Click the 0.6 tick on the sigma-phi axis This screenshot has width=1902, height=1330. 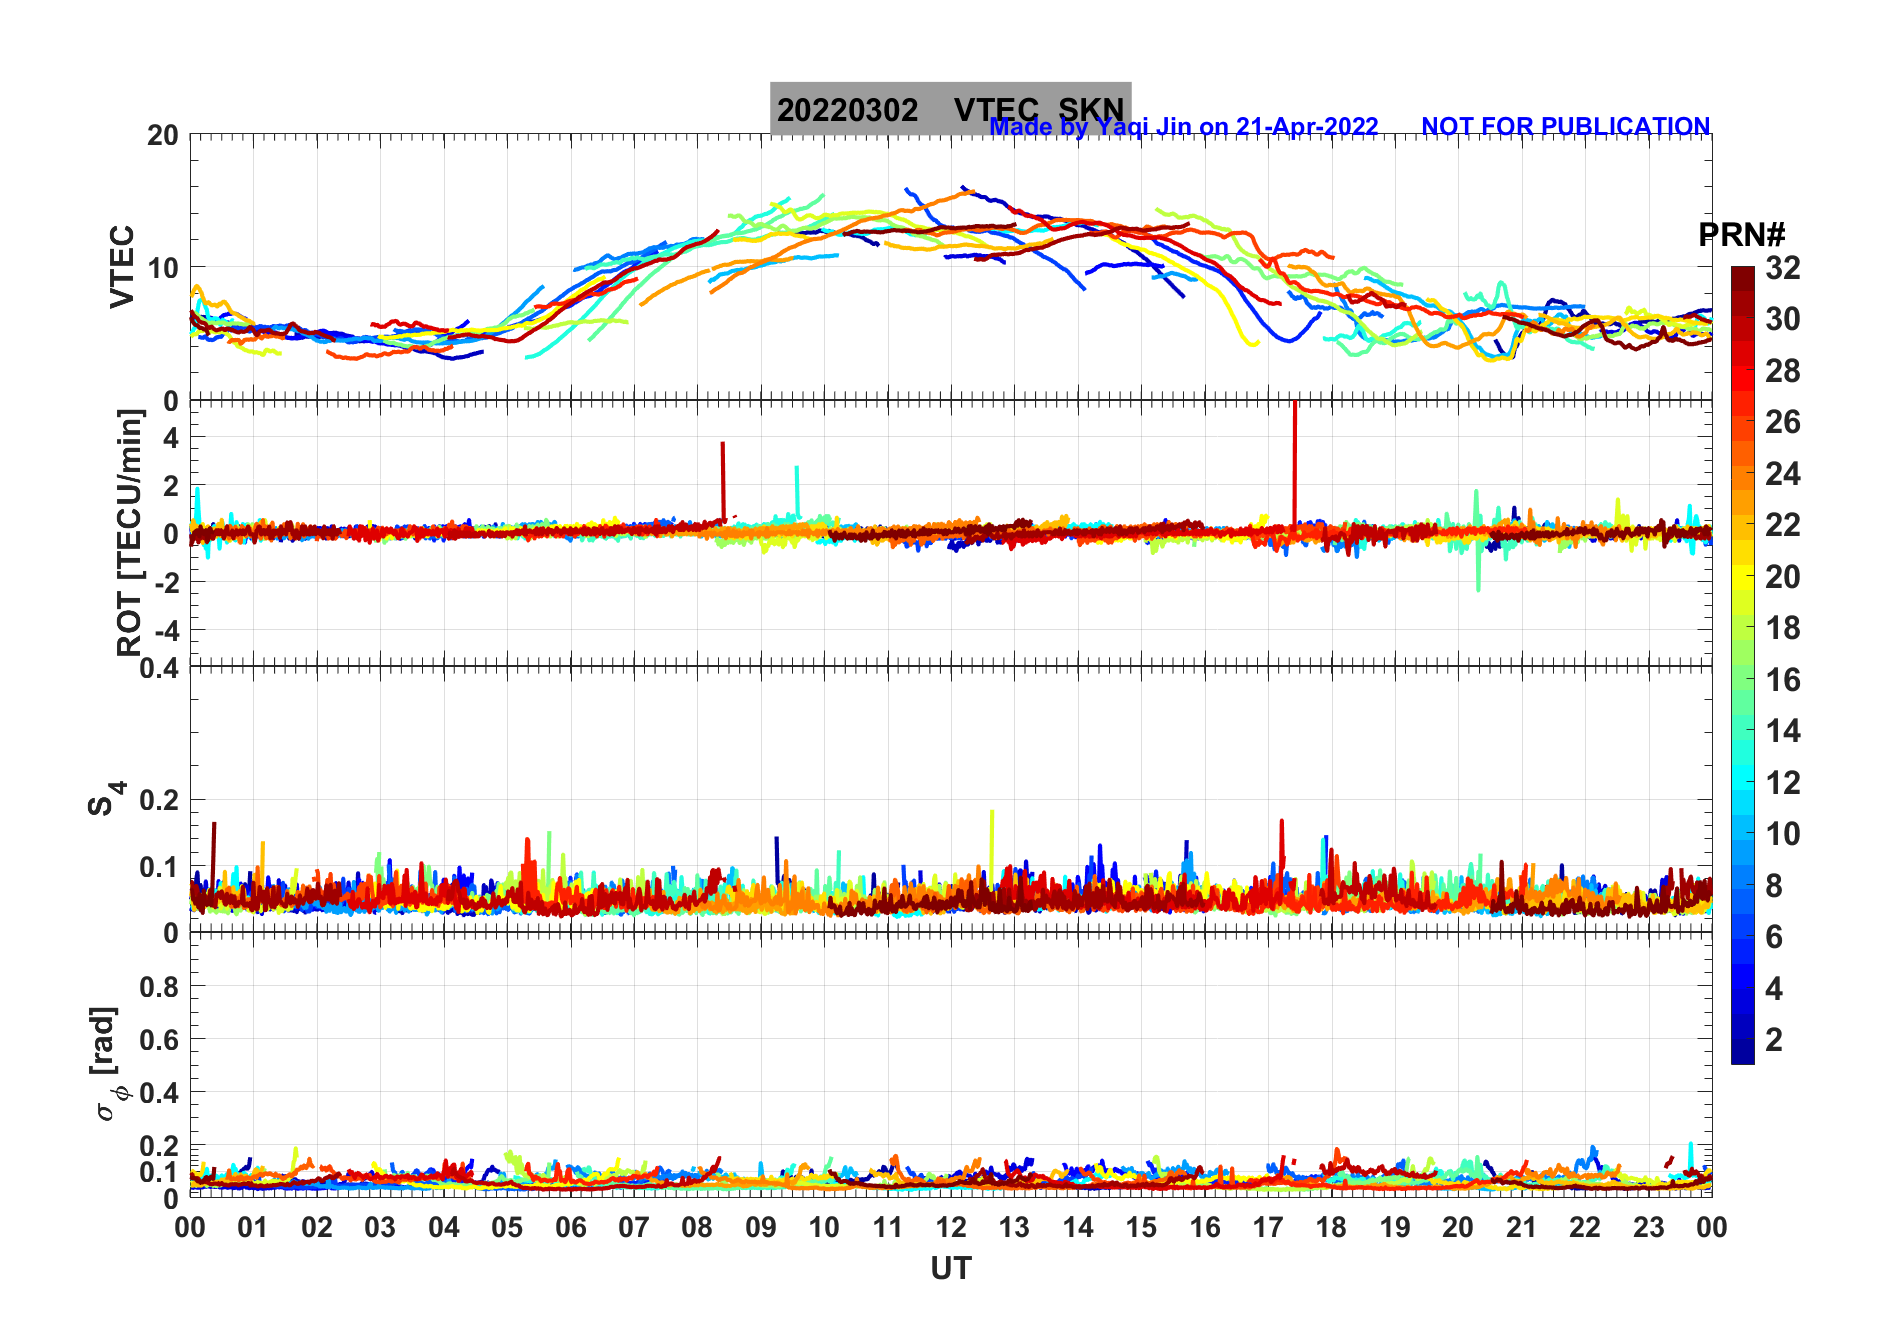pyautogui.click(x=159, y=1040)
